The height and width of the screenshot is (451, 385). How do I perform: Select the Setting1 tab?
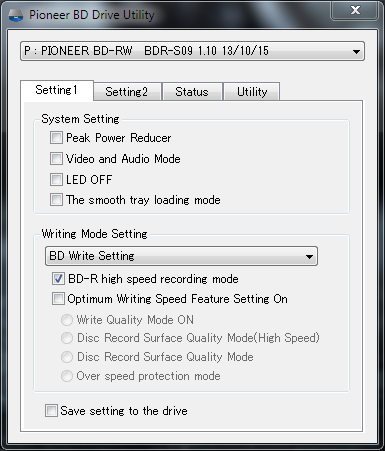coord(57,90)
